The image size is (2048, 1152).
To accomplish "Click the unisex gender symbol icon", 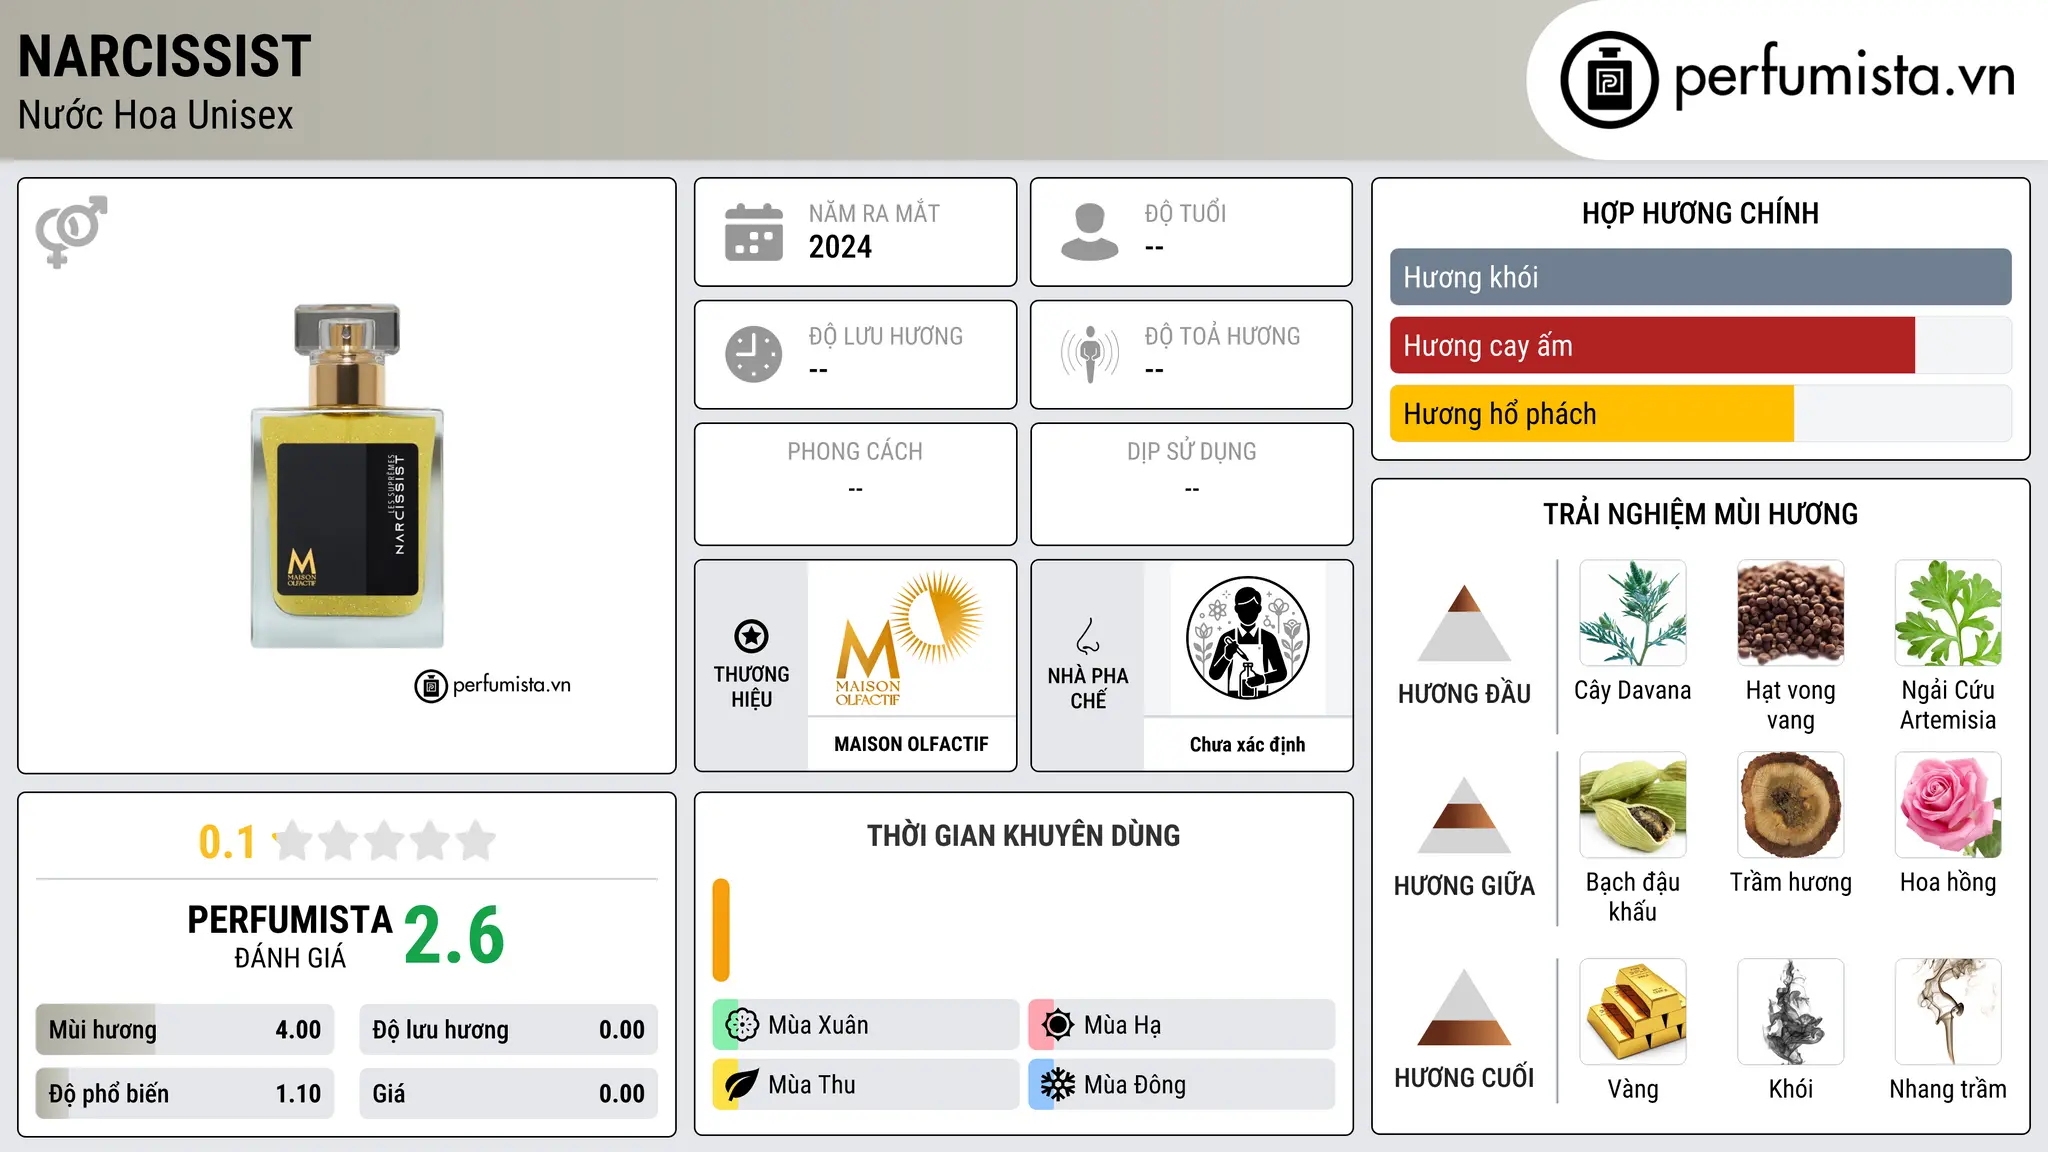I will 71,231.
